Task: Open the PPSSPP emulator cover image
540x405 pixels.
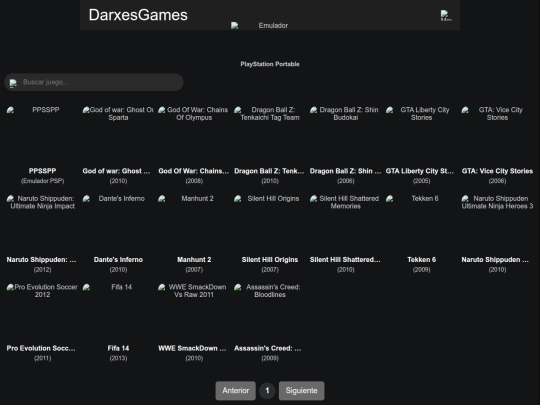Action: pyautogui.click(x=42, y=135)
